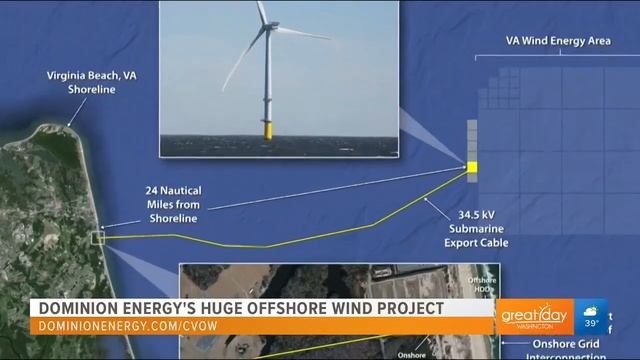Click the 39° temperature reading
Image resolution: width=640 pixels, height=360 pixels.
tap(591, 324)
